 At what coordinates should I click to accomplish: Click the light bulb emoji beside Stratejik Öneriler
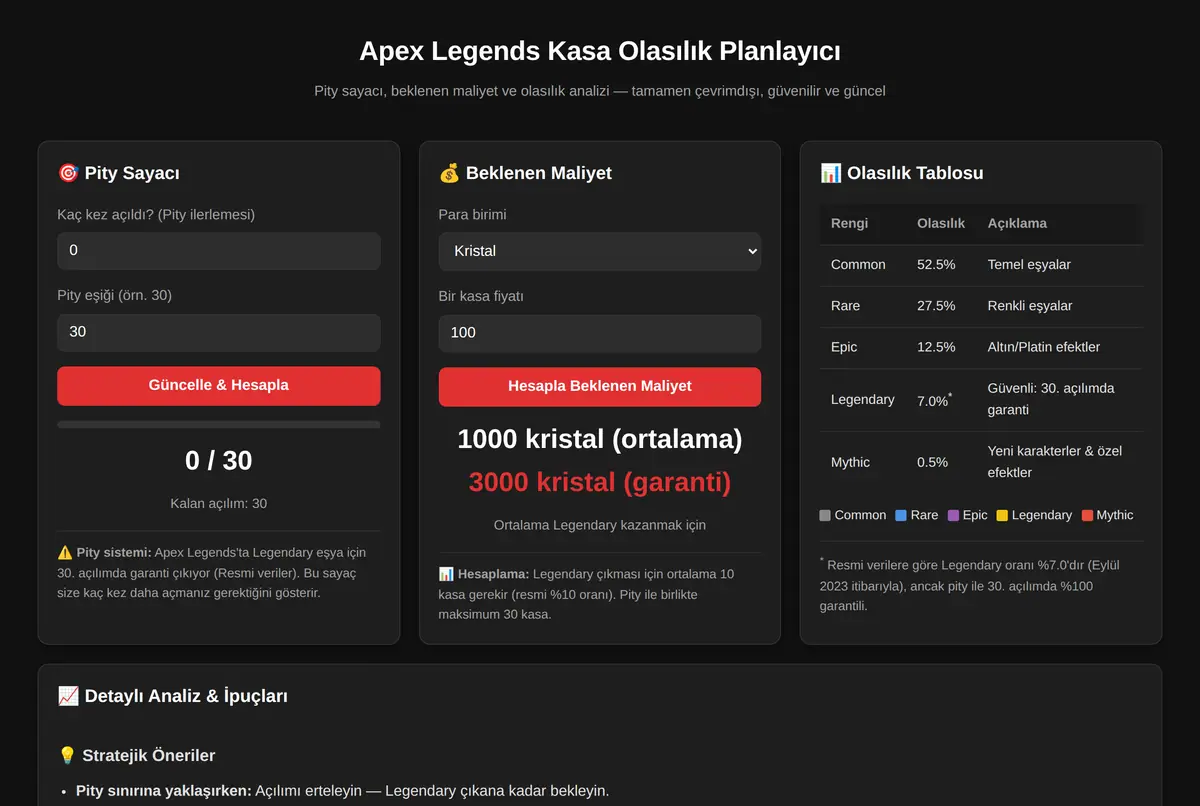[68, 755]
